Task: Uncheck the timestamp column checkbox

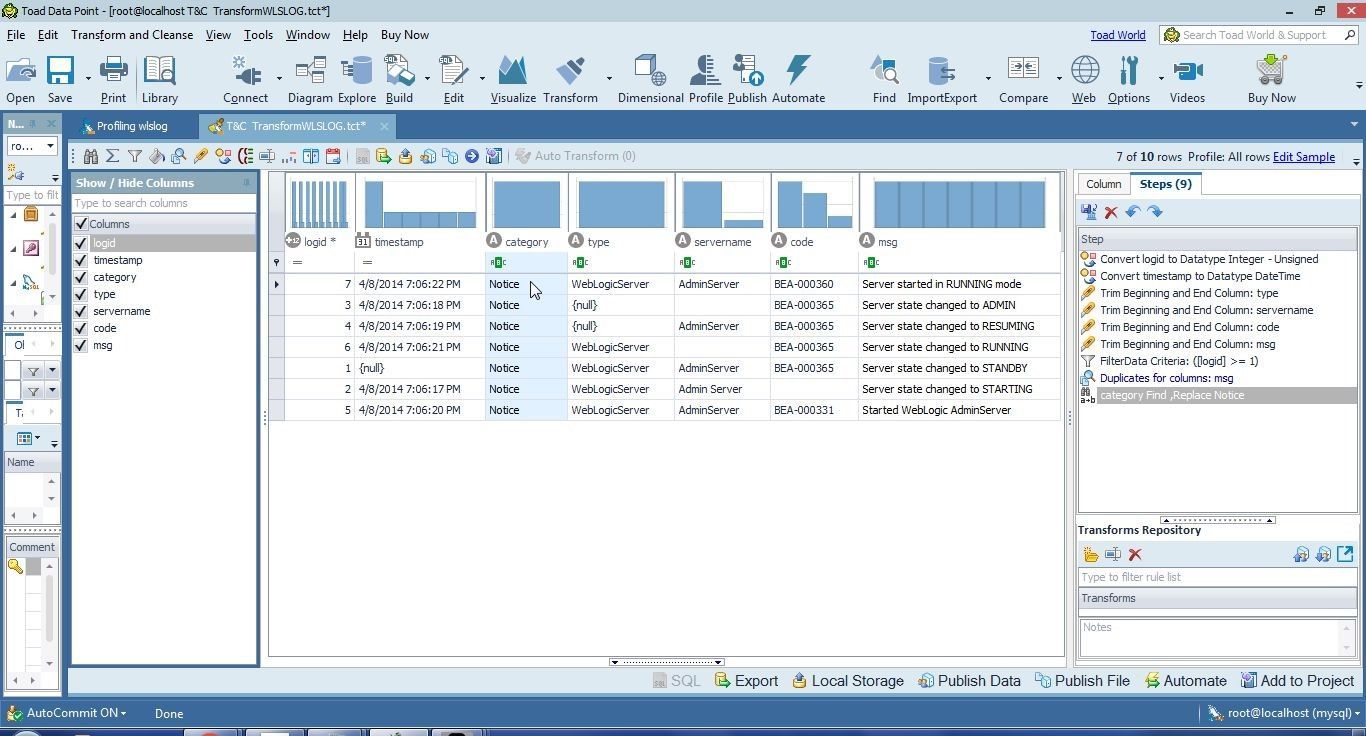Action: pos(81,260)
